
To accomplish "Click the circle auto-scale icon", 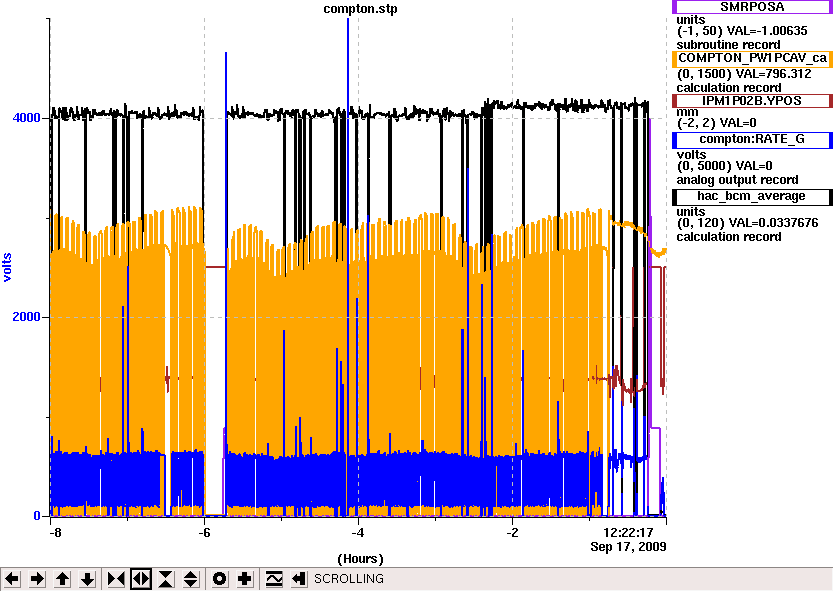I will (219, 579).
